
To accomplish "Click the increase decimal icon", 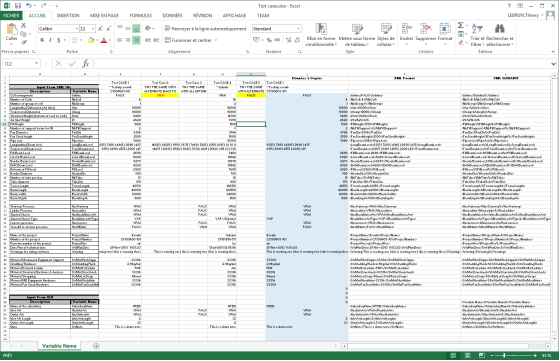I will [x=289, y=40].
